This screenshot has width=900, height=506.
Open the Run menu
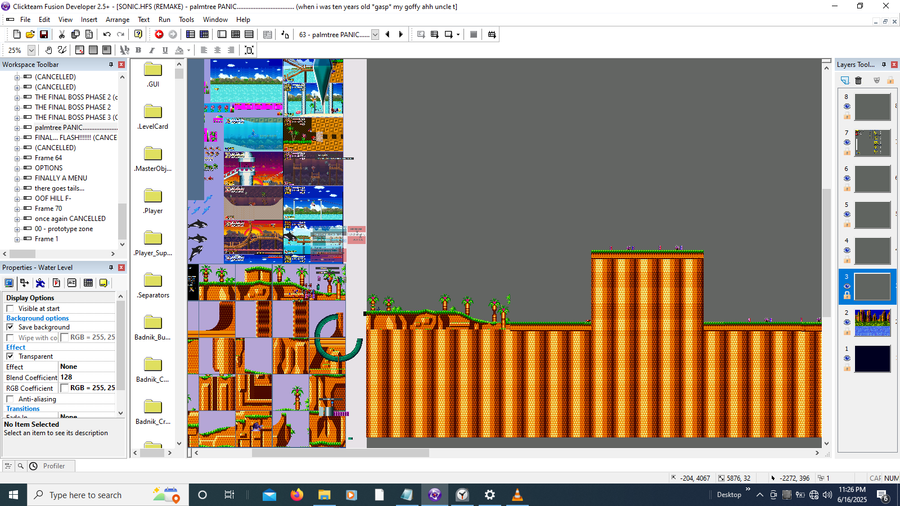164,20
